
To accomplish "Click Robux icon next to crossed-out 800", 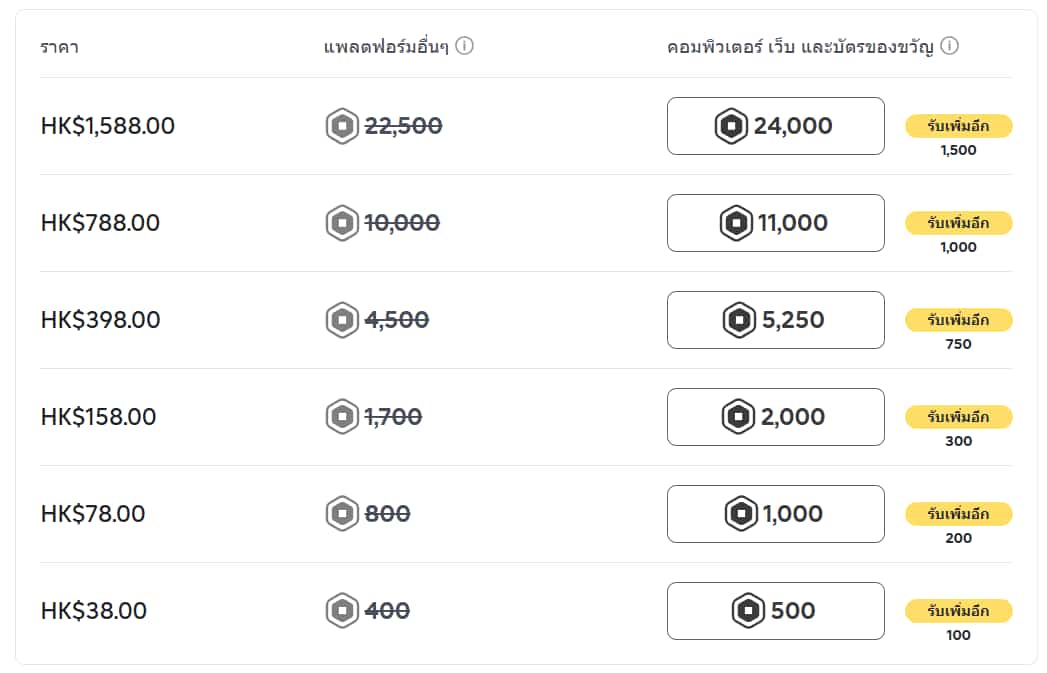I will (x=342, y=514).
